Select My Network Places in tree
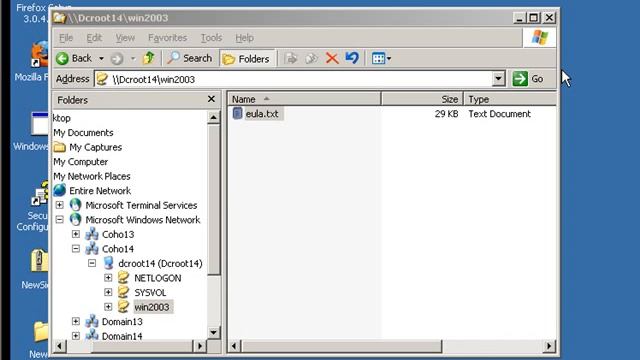The height and width of the screenshot is (360, 640). click(92, 176)
